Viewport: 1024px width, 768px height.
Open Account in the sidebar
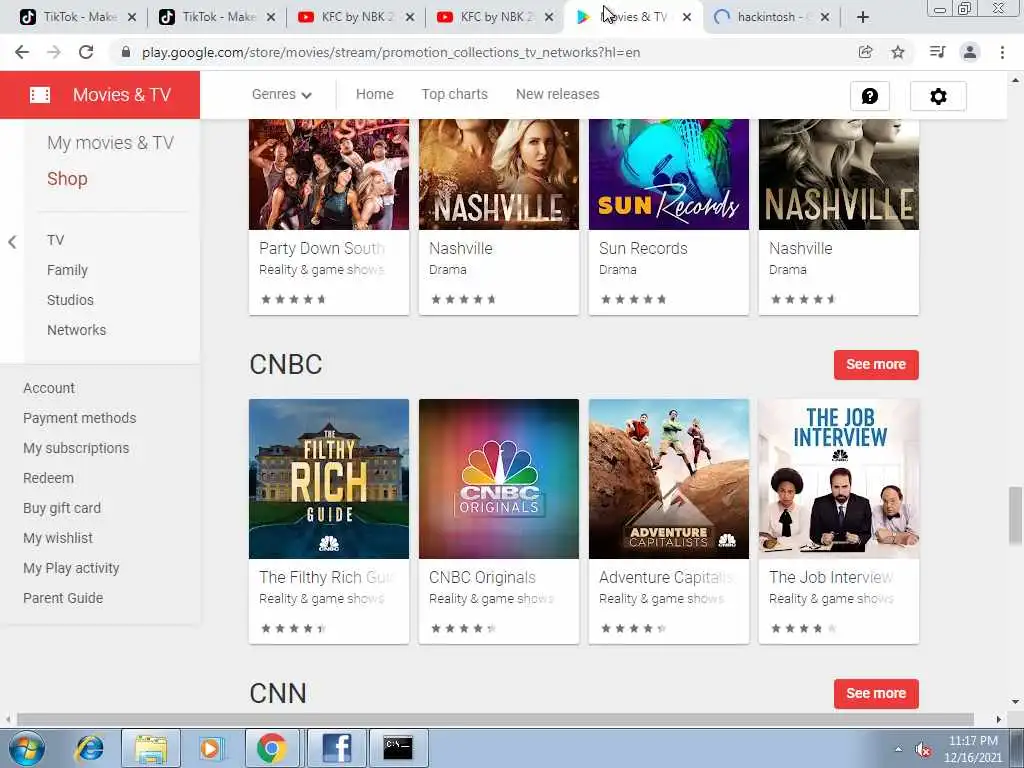(x=49, y=388)
